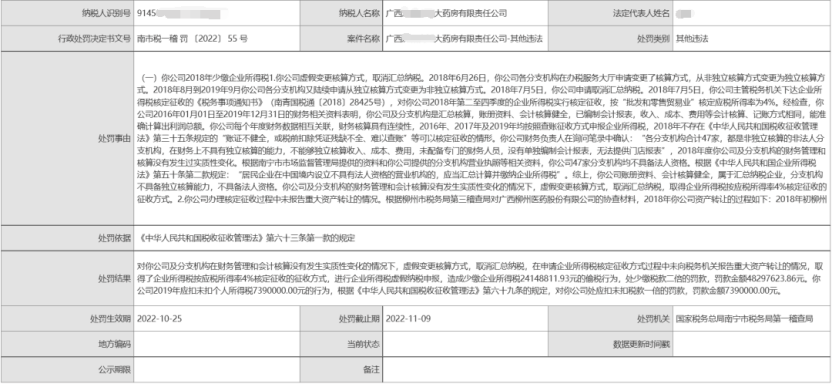Click the empty 备注 field
This screenshot has width=832, height=384.
click(607, 370)
